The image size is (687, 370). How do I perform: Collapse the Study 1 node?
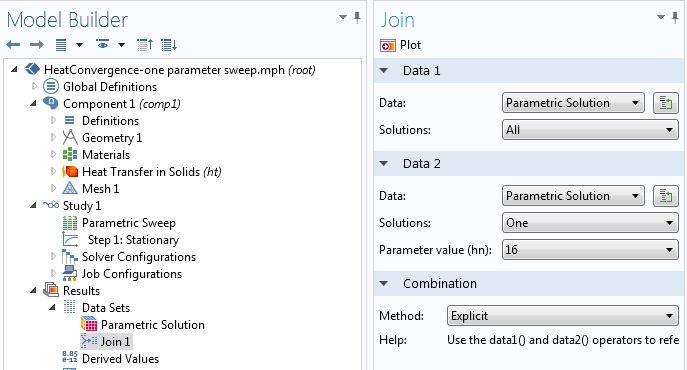(33, 205)
